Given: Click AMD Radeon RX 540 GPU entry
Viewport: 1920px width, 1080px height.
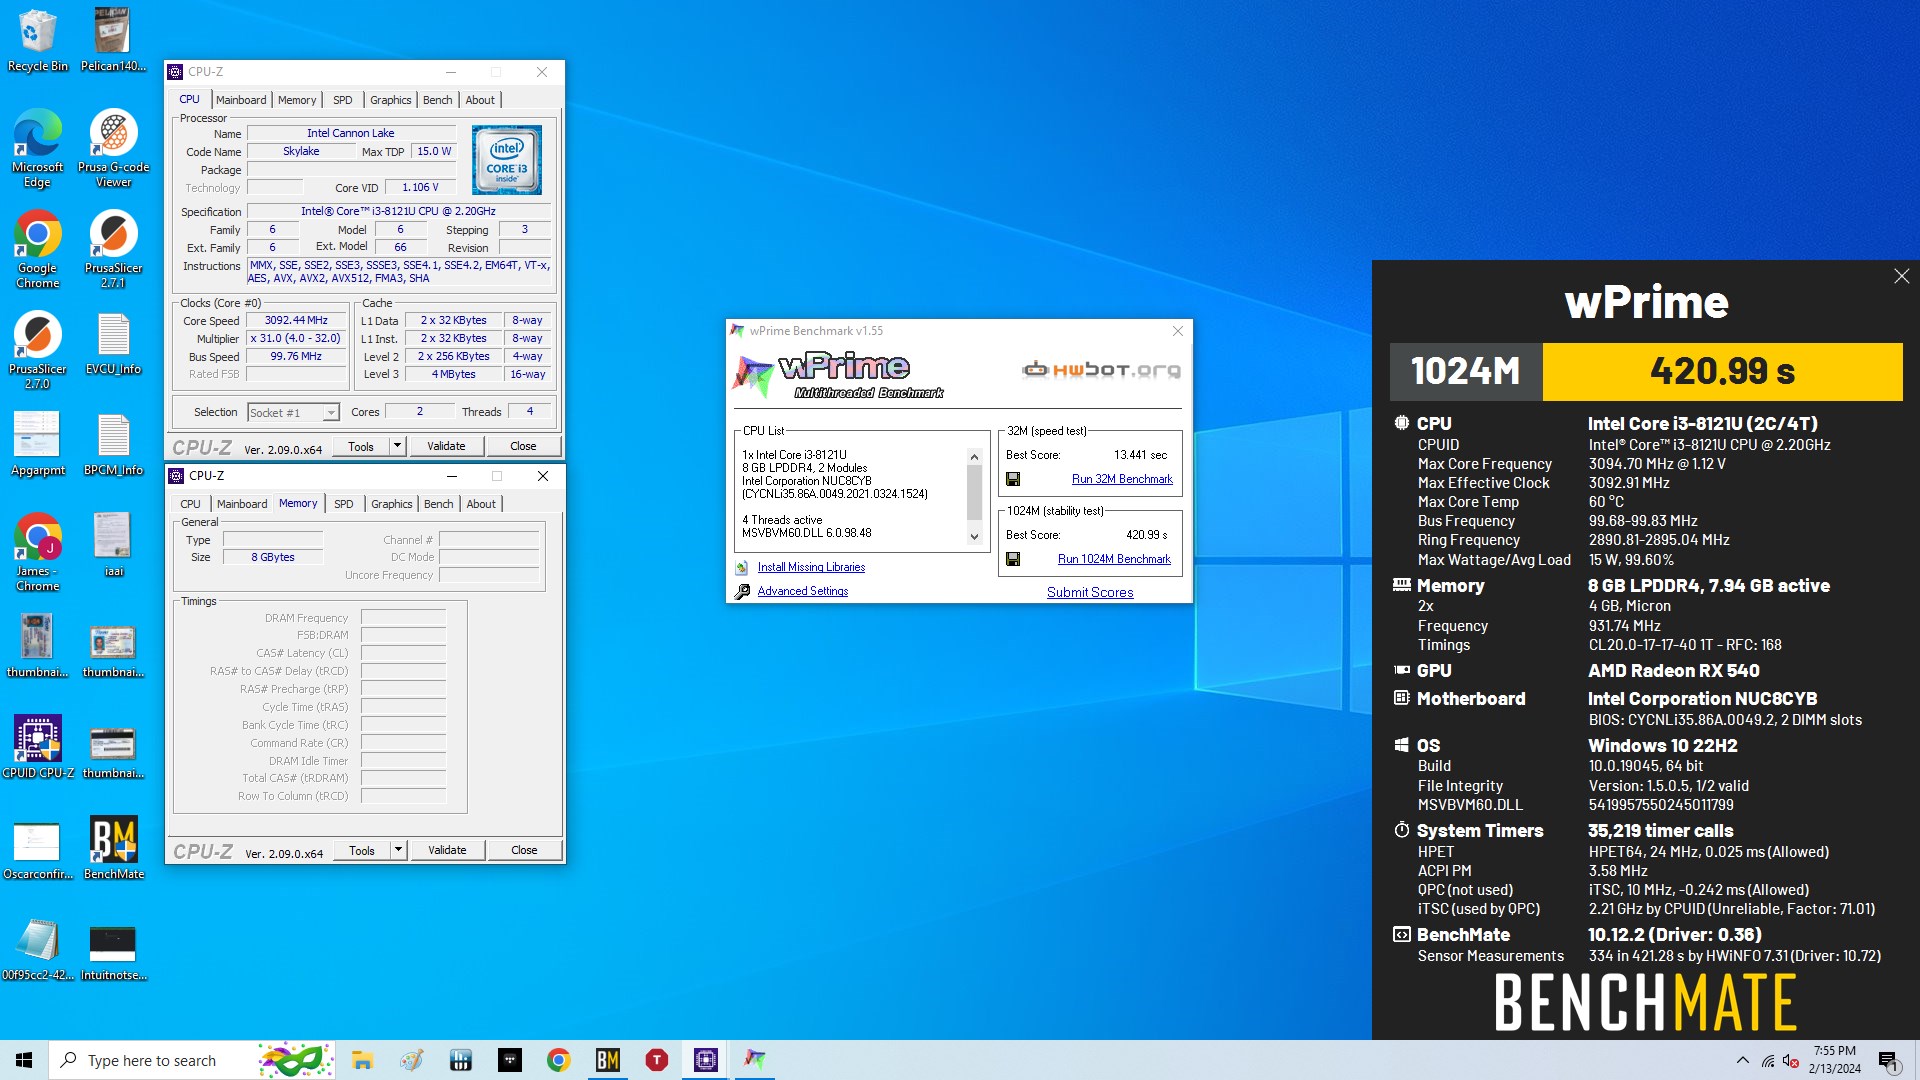Looking at the screenshot, I should point(1673,671).
